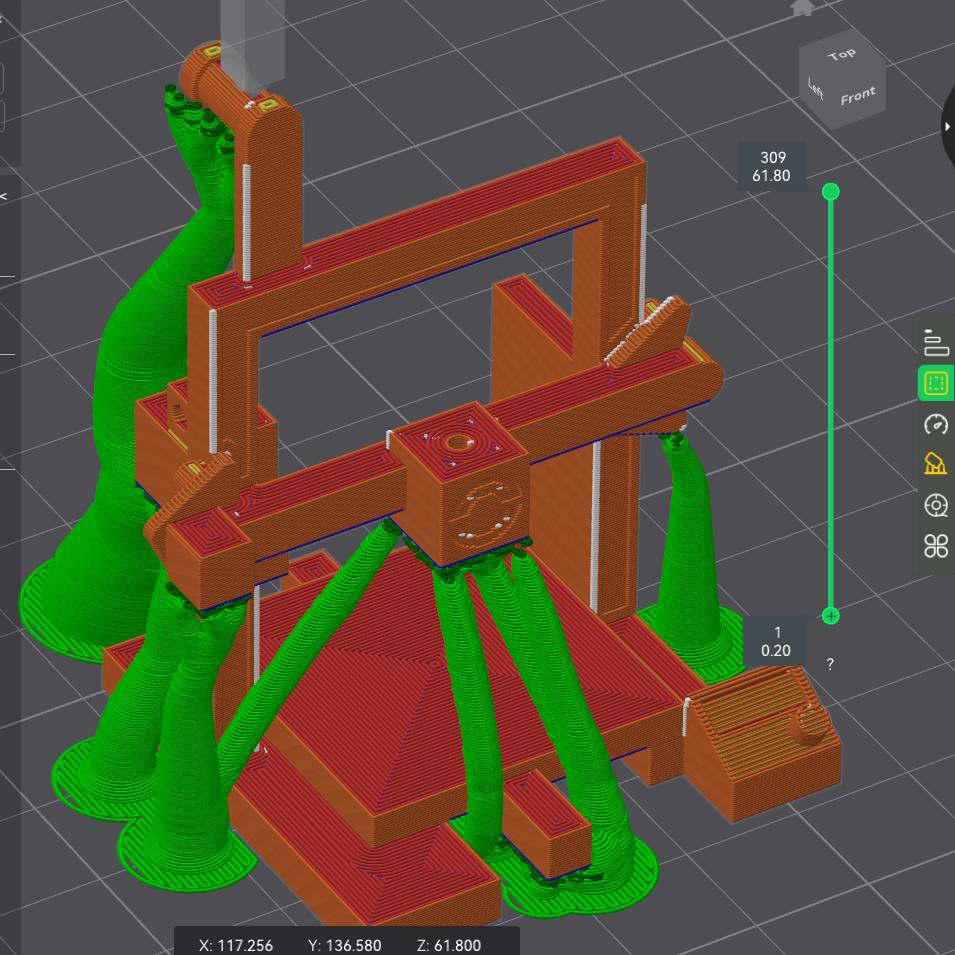Click the X: 117.256 coordinate readout

tap(236, 945)
